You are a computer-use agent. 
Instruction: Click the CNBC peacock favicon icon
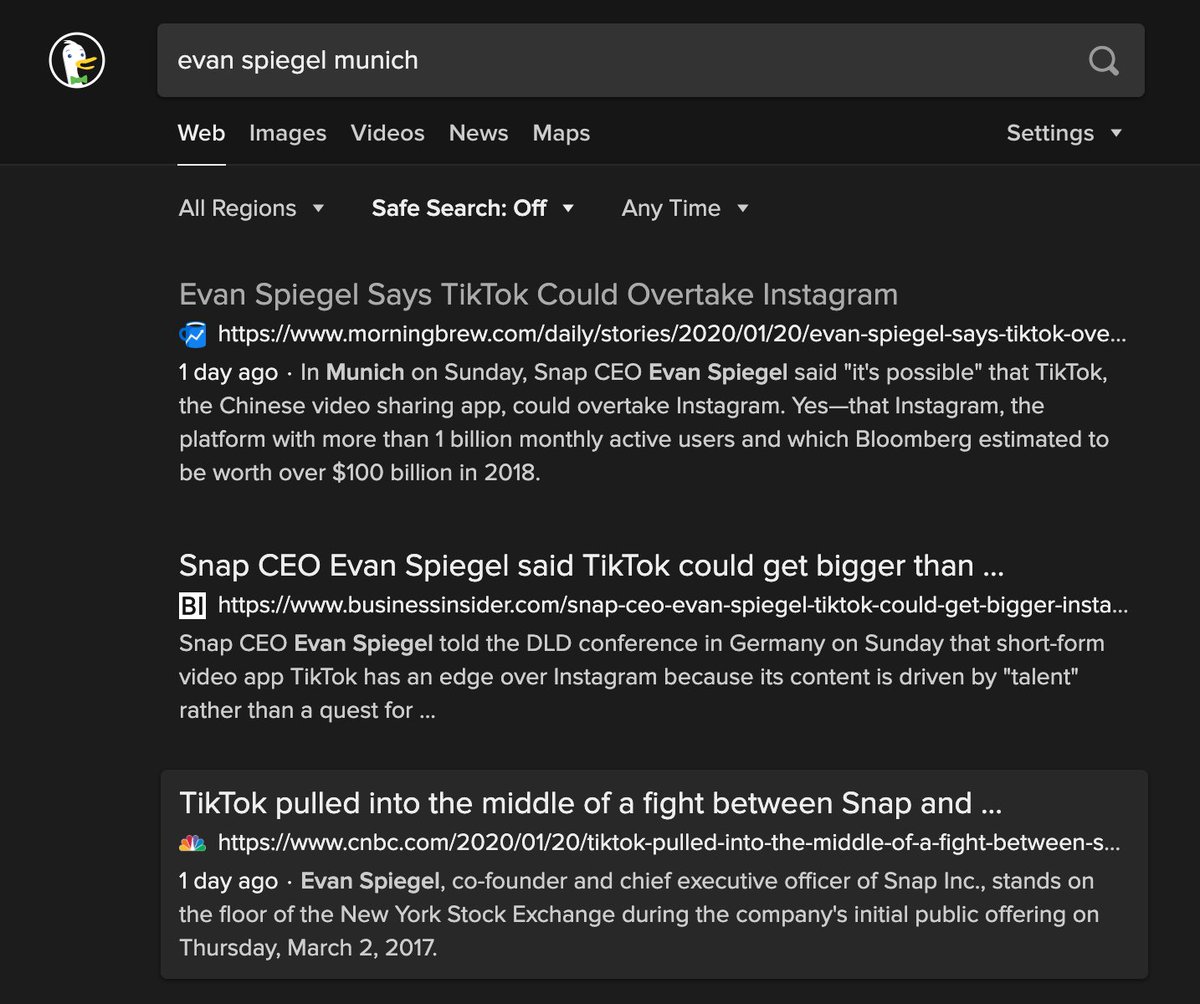pyautogui.click(x=192, y=843)
